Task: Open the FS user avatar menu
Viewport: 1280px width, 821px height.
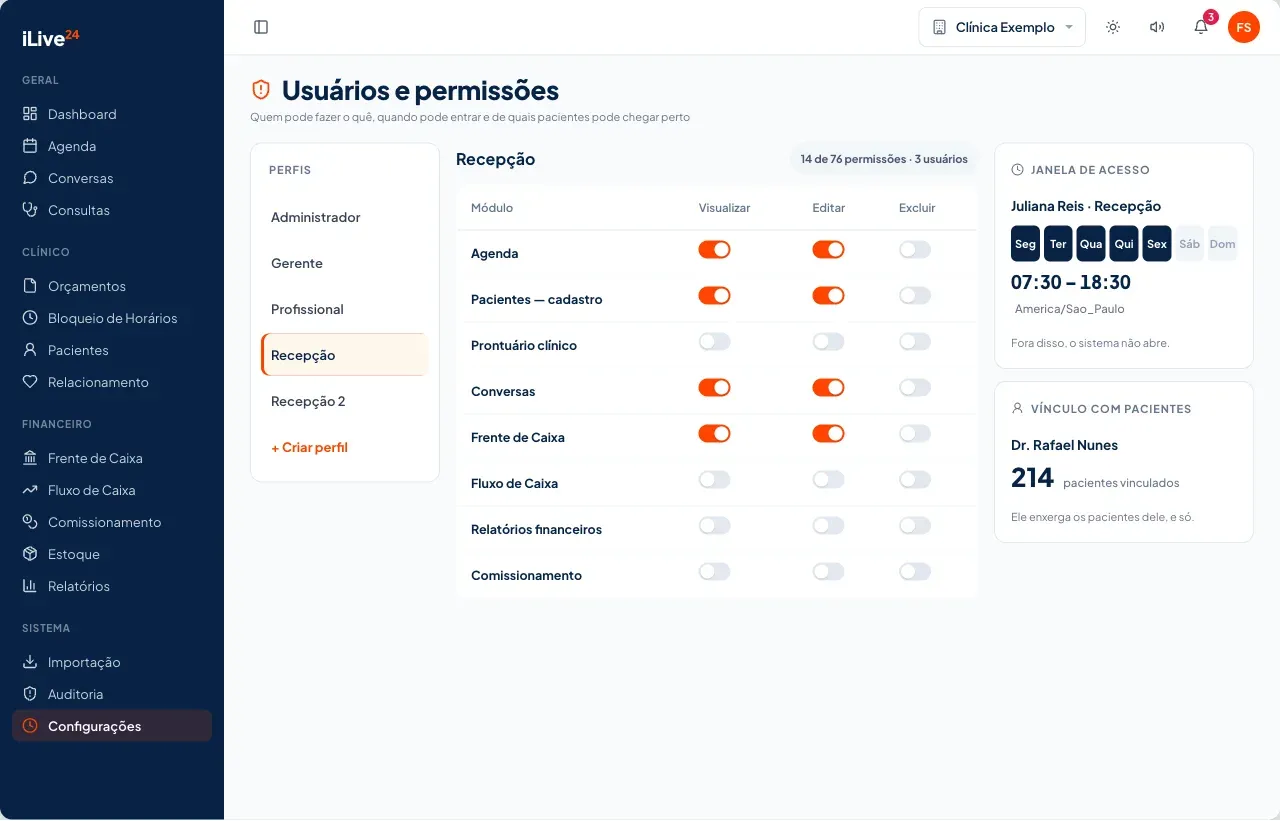Action: coord(1244,27)
